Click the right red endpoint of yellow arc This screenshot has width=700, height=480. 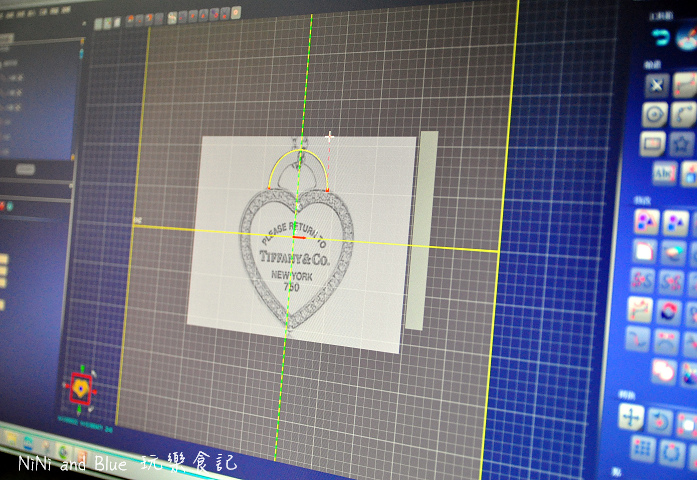328,191
